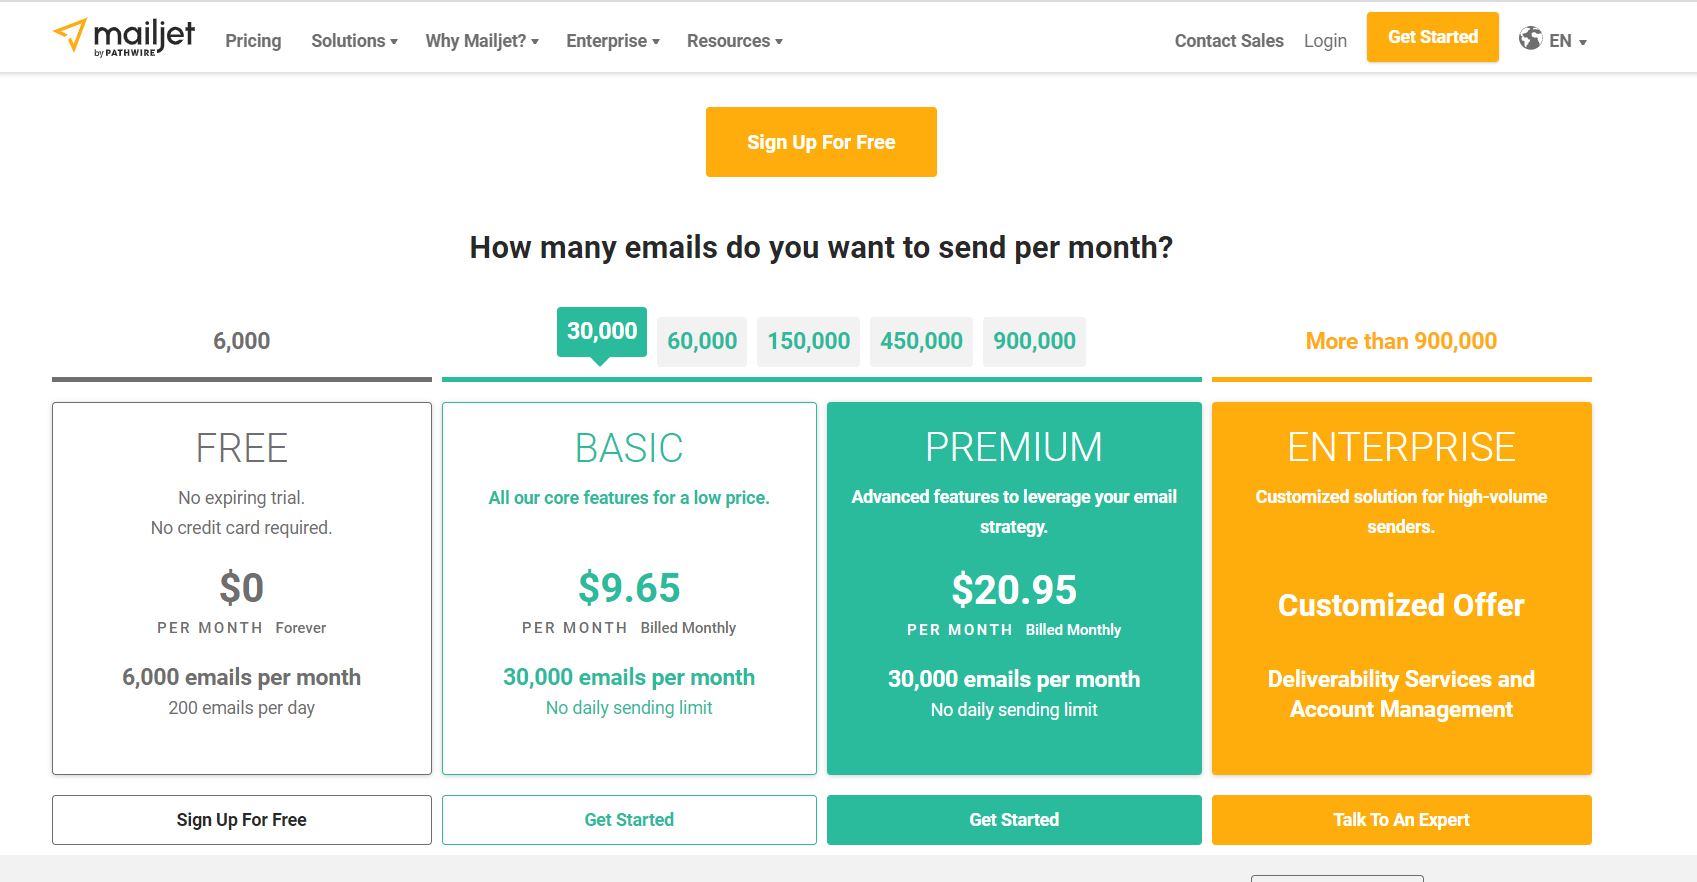Select the 30,000 emails volume option

pyautogui.click(x=602, y=332)
